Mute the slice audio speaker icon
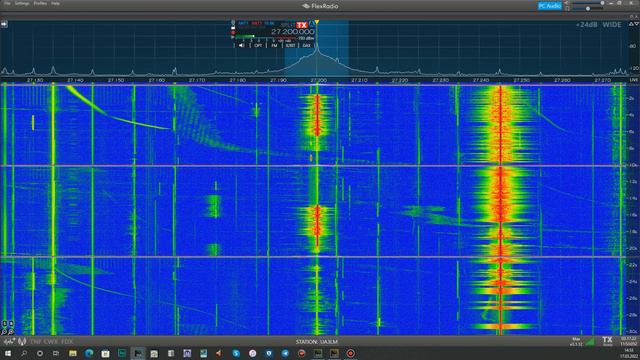The height and width of the screenshot is (360, 640). click(241, 45)
